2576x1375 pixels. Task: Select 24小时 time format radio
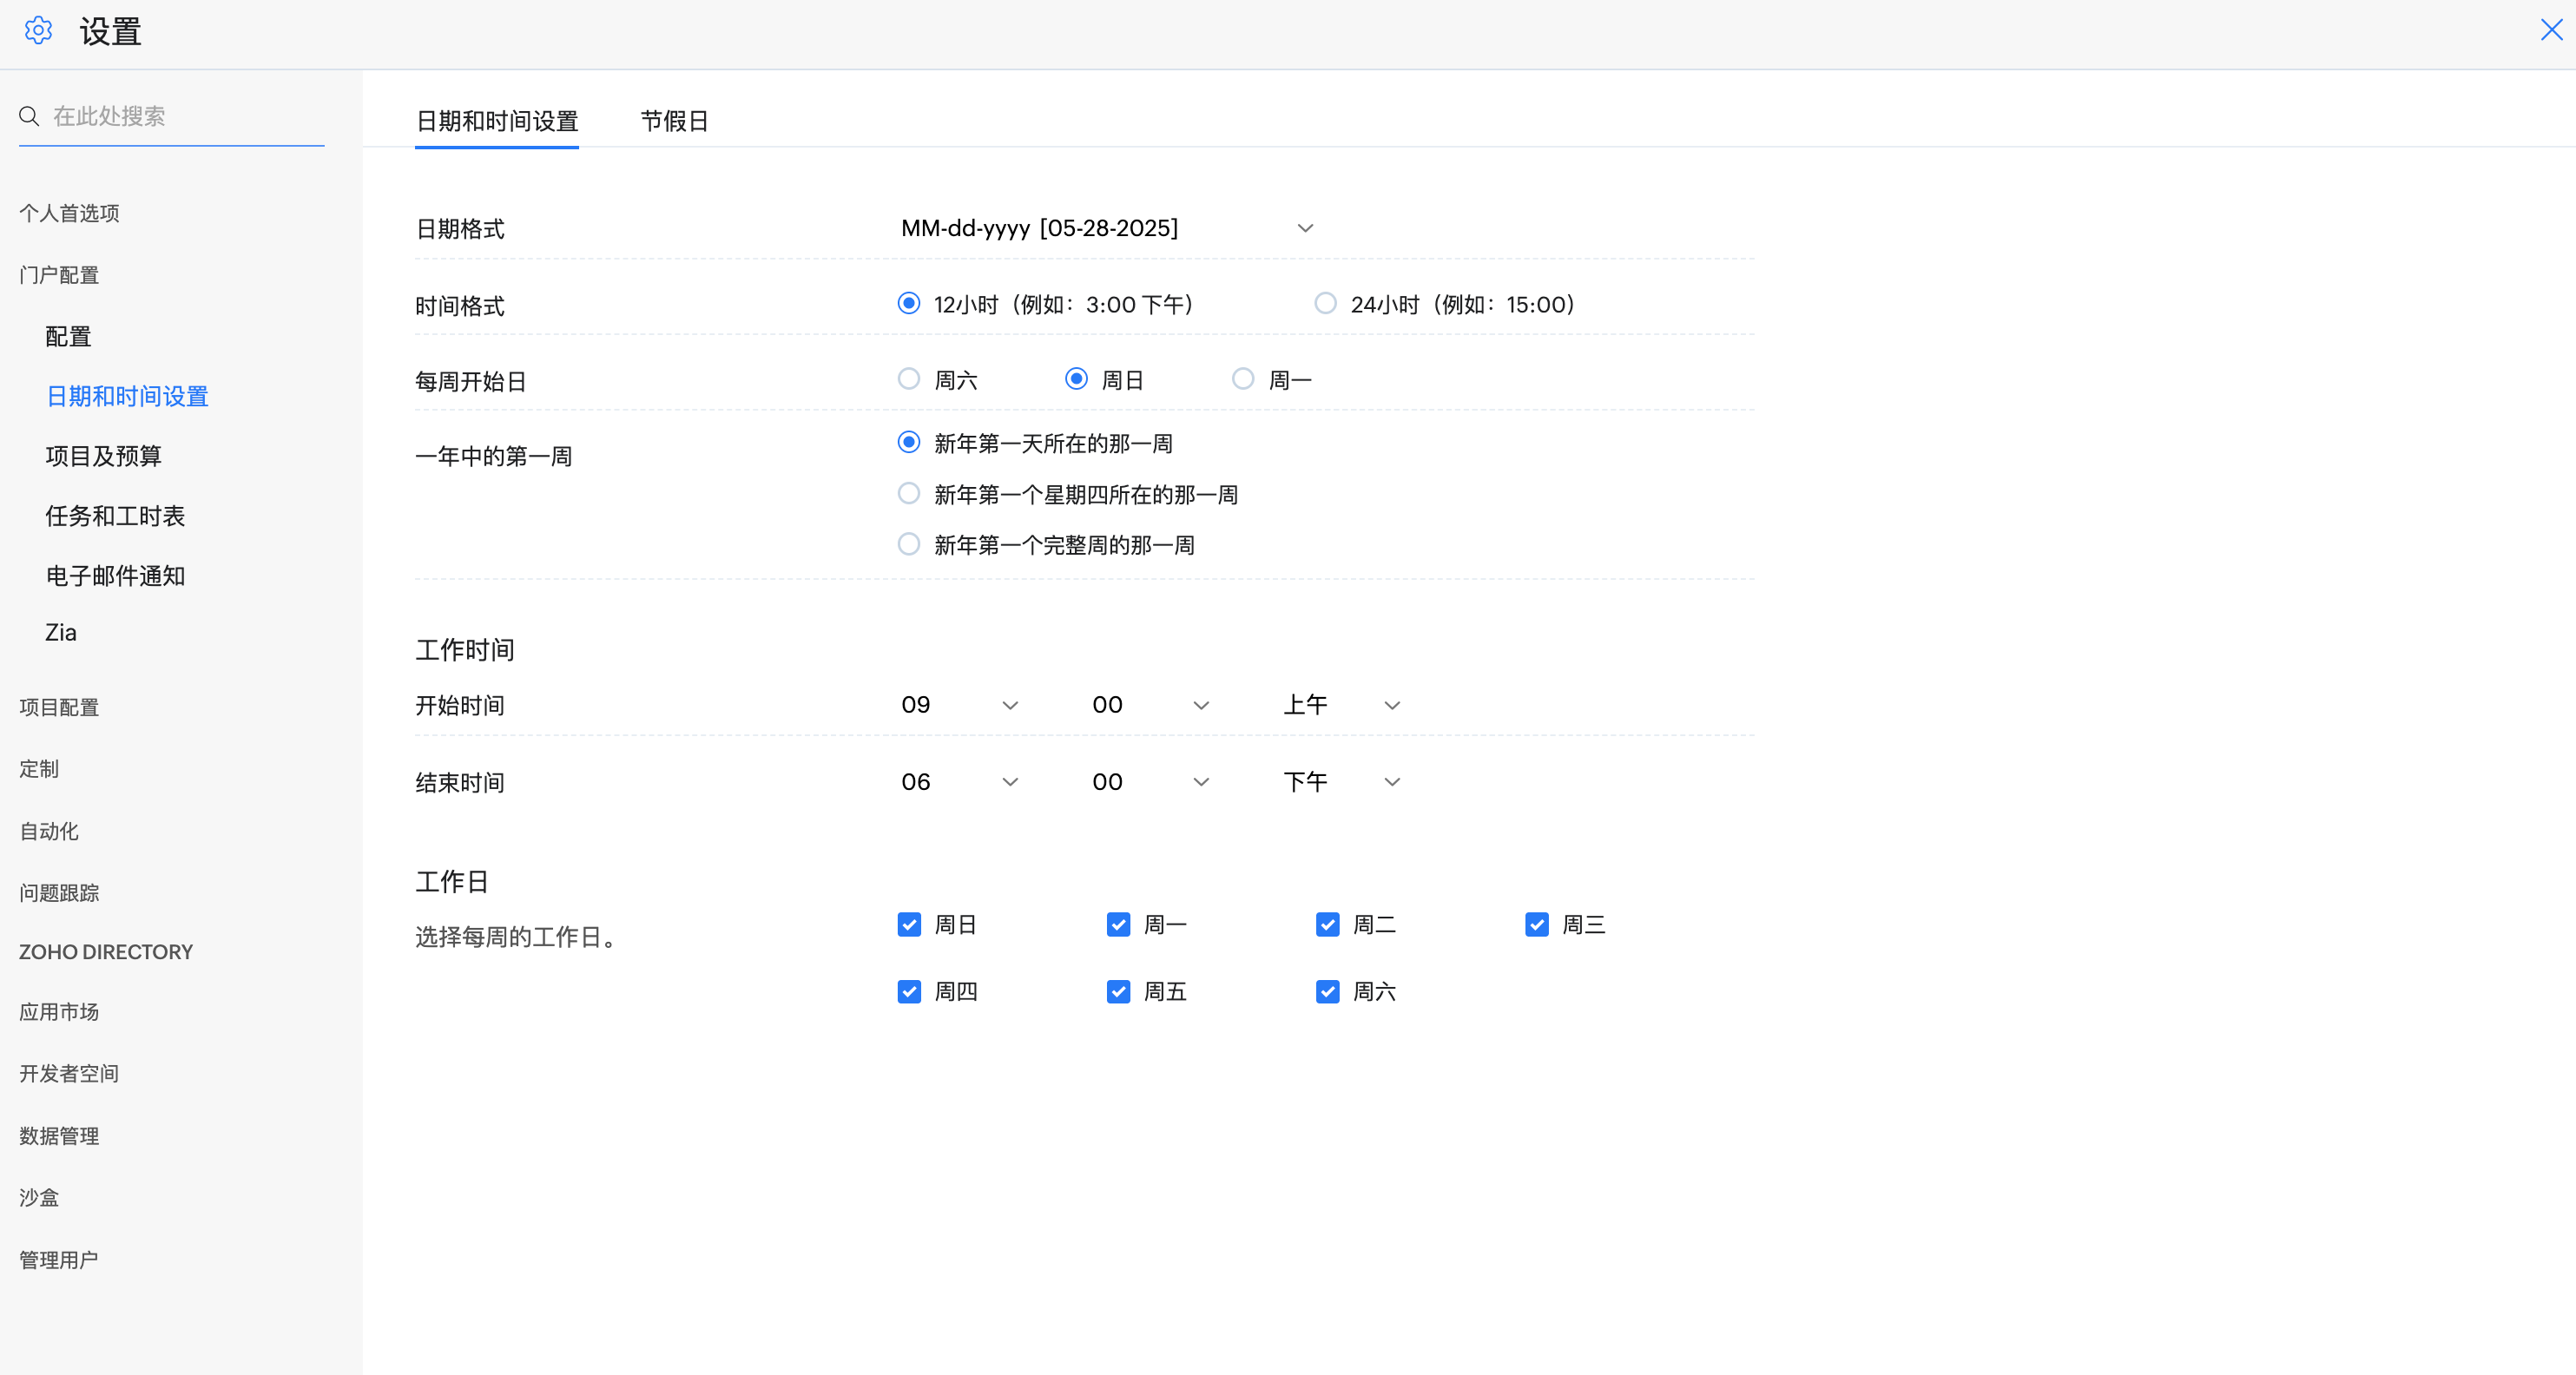pyautogui.click(x=1325, y=303)
